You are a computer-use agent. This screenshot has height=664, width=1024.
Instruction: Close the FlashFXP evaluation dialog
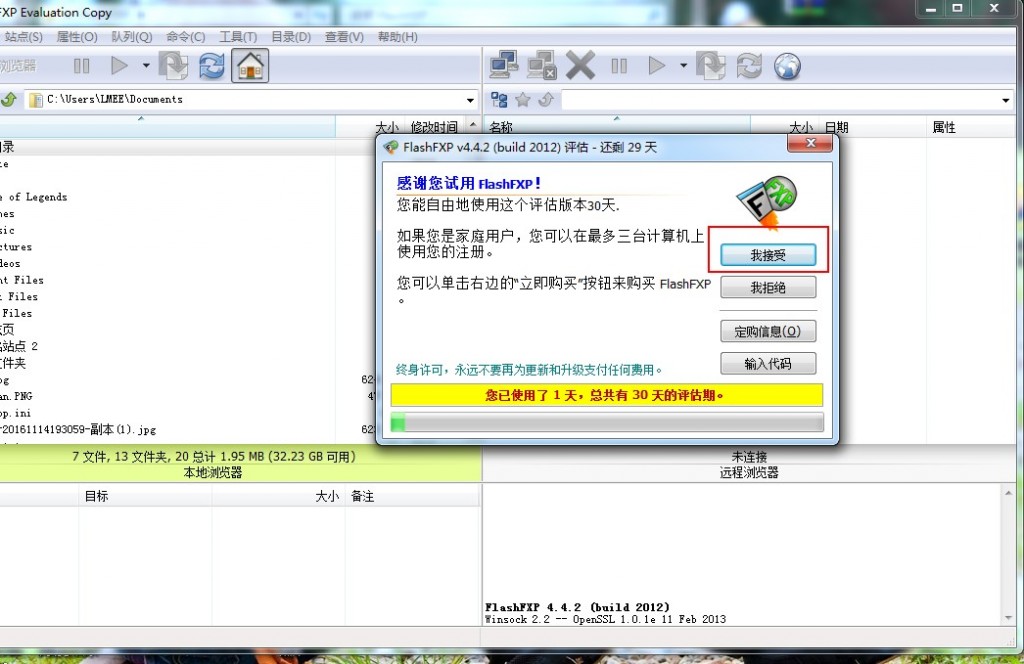coord(810,143)
